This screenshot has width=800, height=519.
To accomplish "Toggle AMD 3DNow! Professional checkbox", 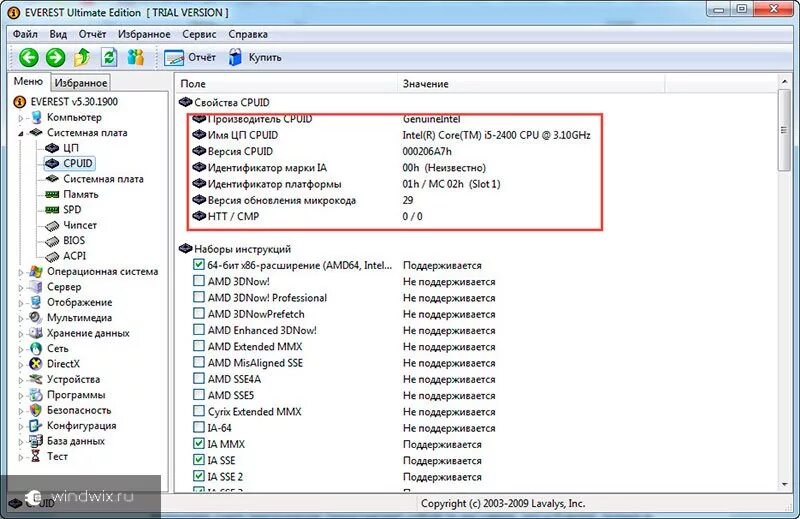I will [199, 298].
